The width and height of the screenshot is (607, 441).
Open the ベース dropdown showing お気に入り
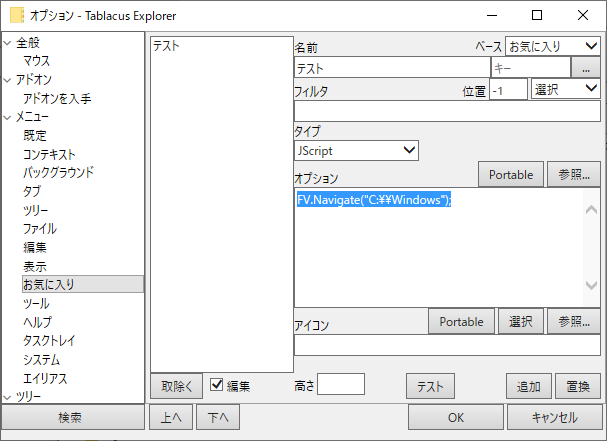click(x=552, y=46)
